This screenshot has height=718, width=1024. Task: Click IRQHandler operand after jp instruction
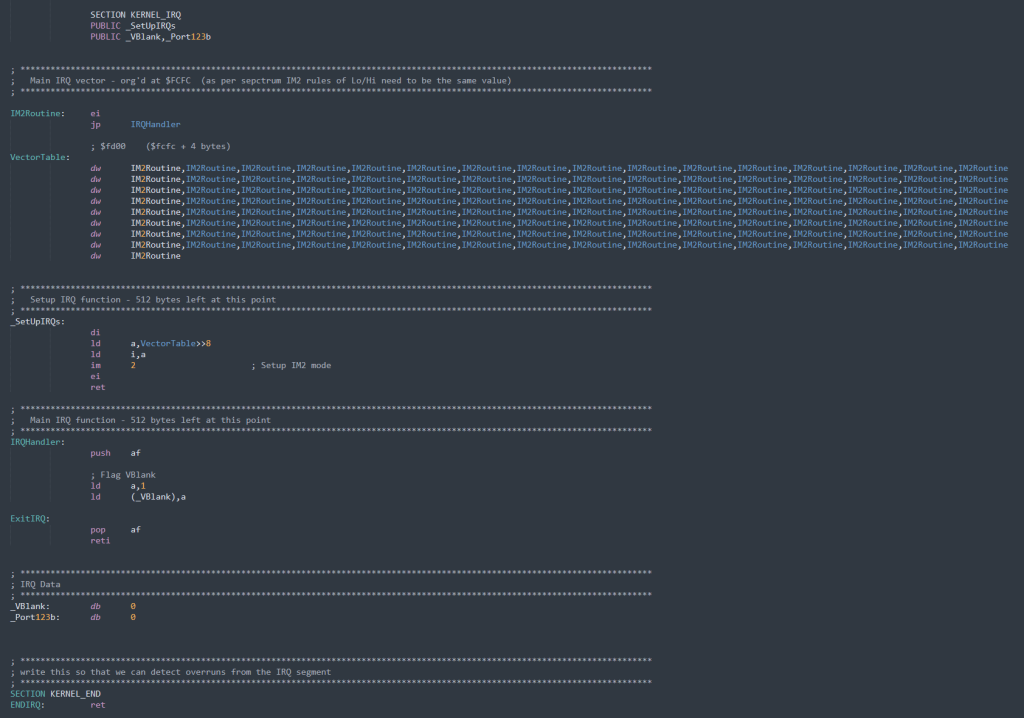click(x=155, y=125)
